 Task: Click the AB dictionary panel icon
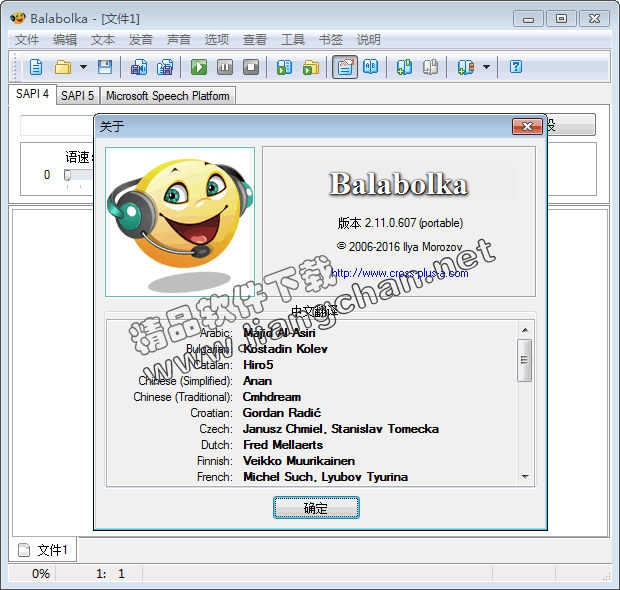[370, 67]
